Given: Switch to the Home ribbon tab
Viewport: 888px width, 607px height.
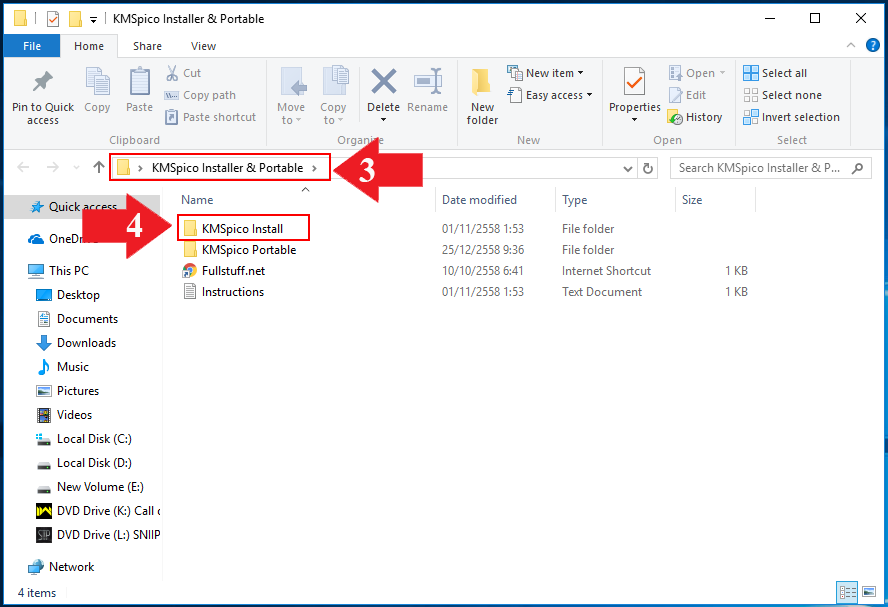Looking at the screenshot, I should tap(89, 46).
